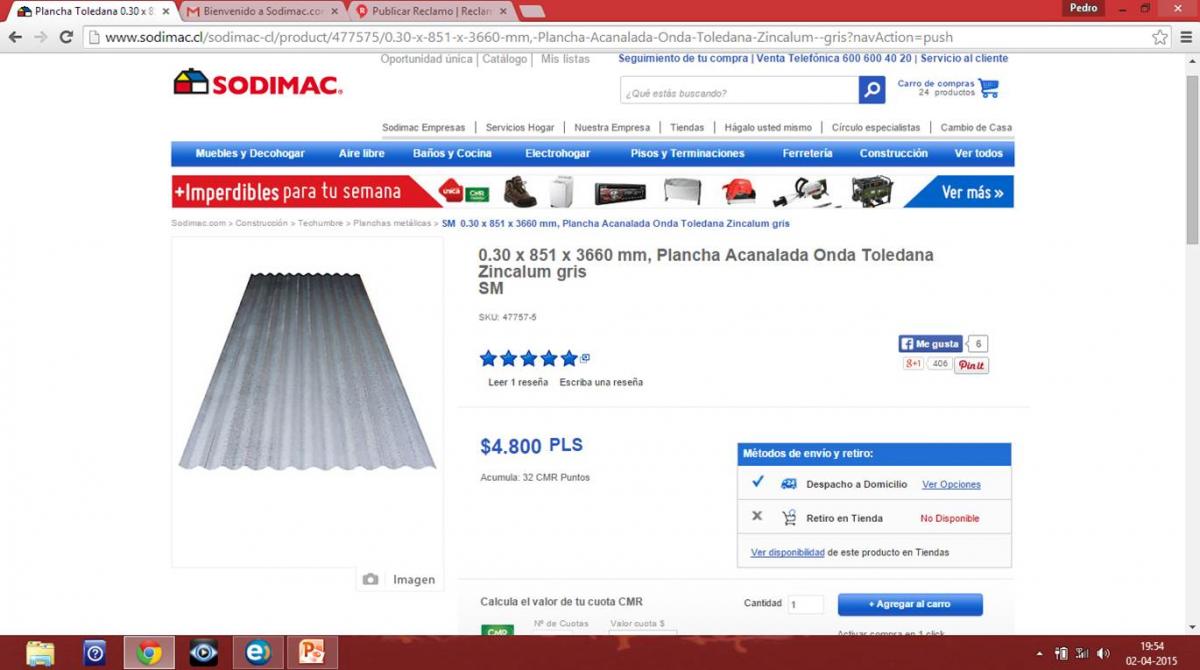
Task: Click Leer 1 reseña link
Action: tap(518, 382)
